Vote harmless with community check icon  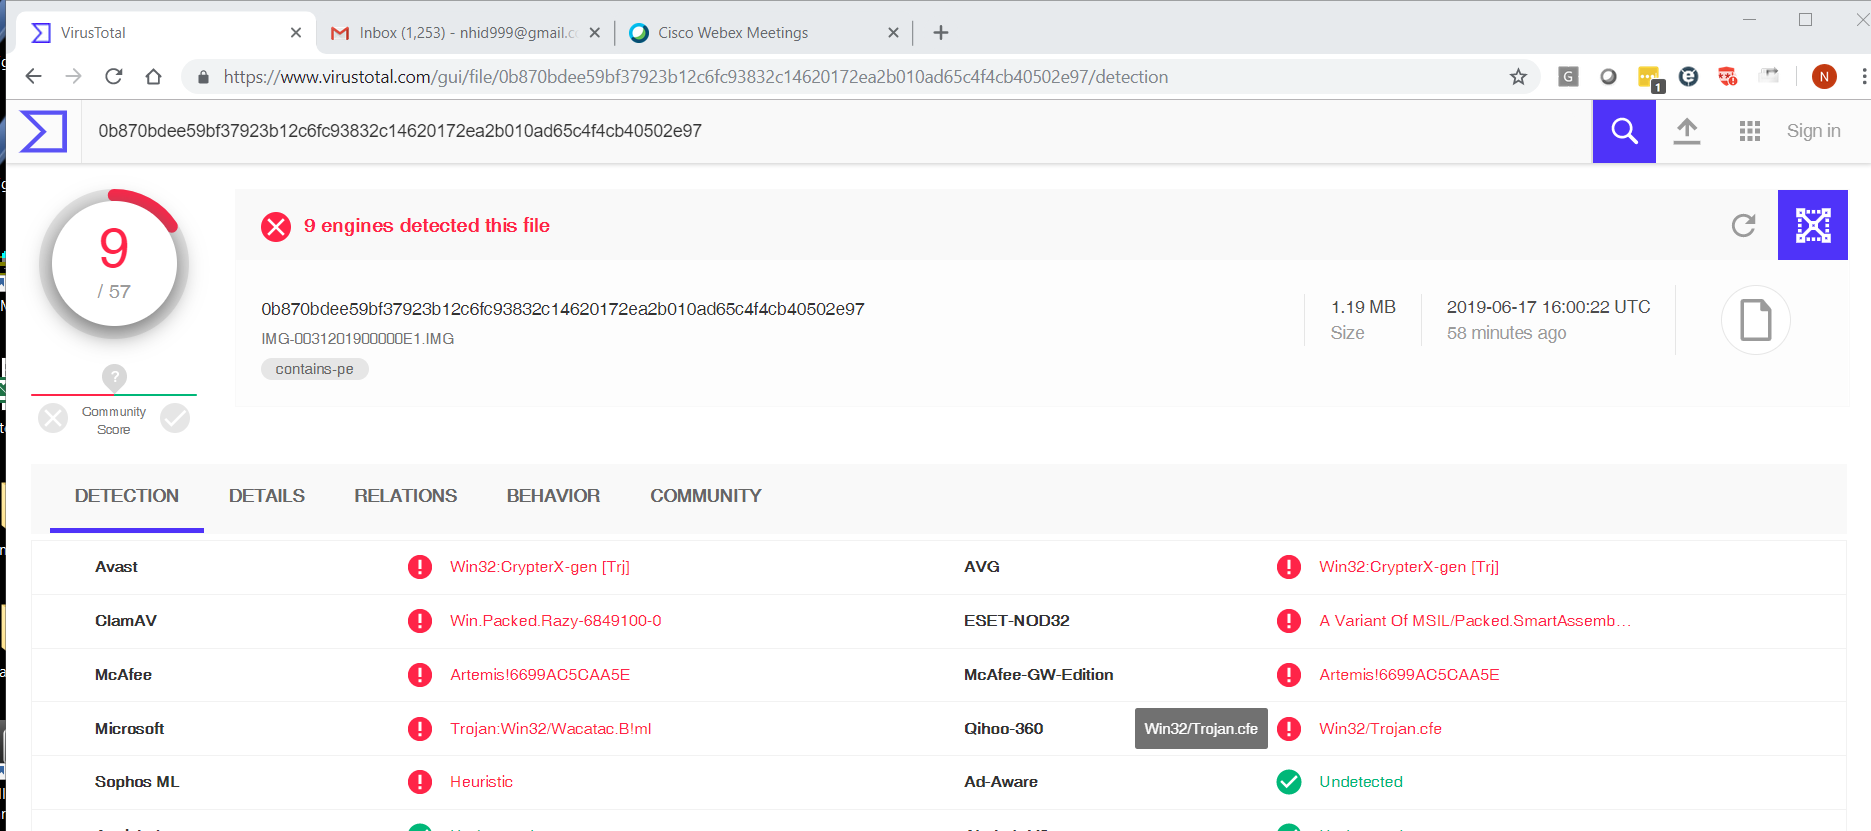pyautogui.click(x=175, y=418)
